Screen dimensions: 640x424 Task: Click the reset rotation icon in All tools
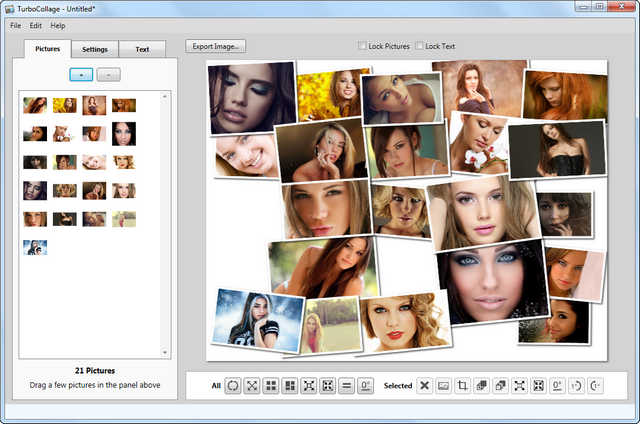pyautogui.click(x=366, y=385)
